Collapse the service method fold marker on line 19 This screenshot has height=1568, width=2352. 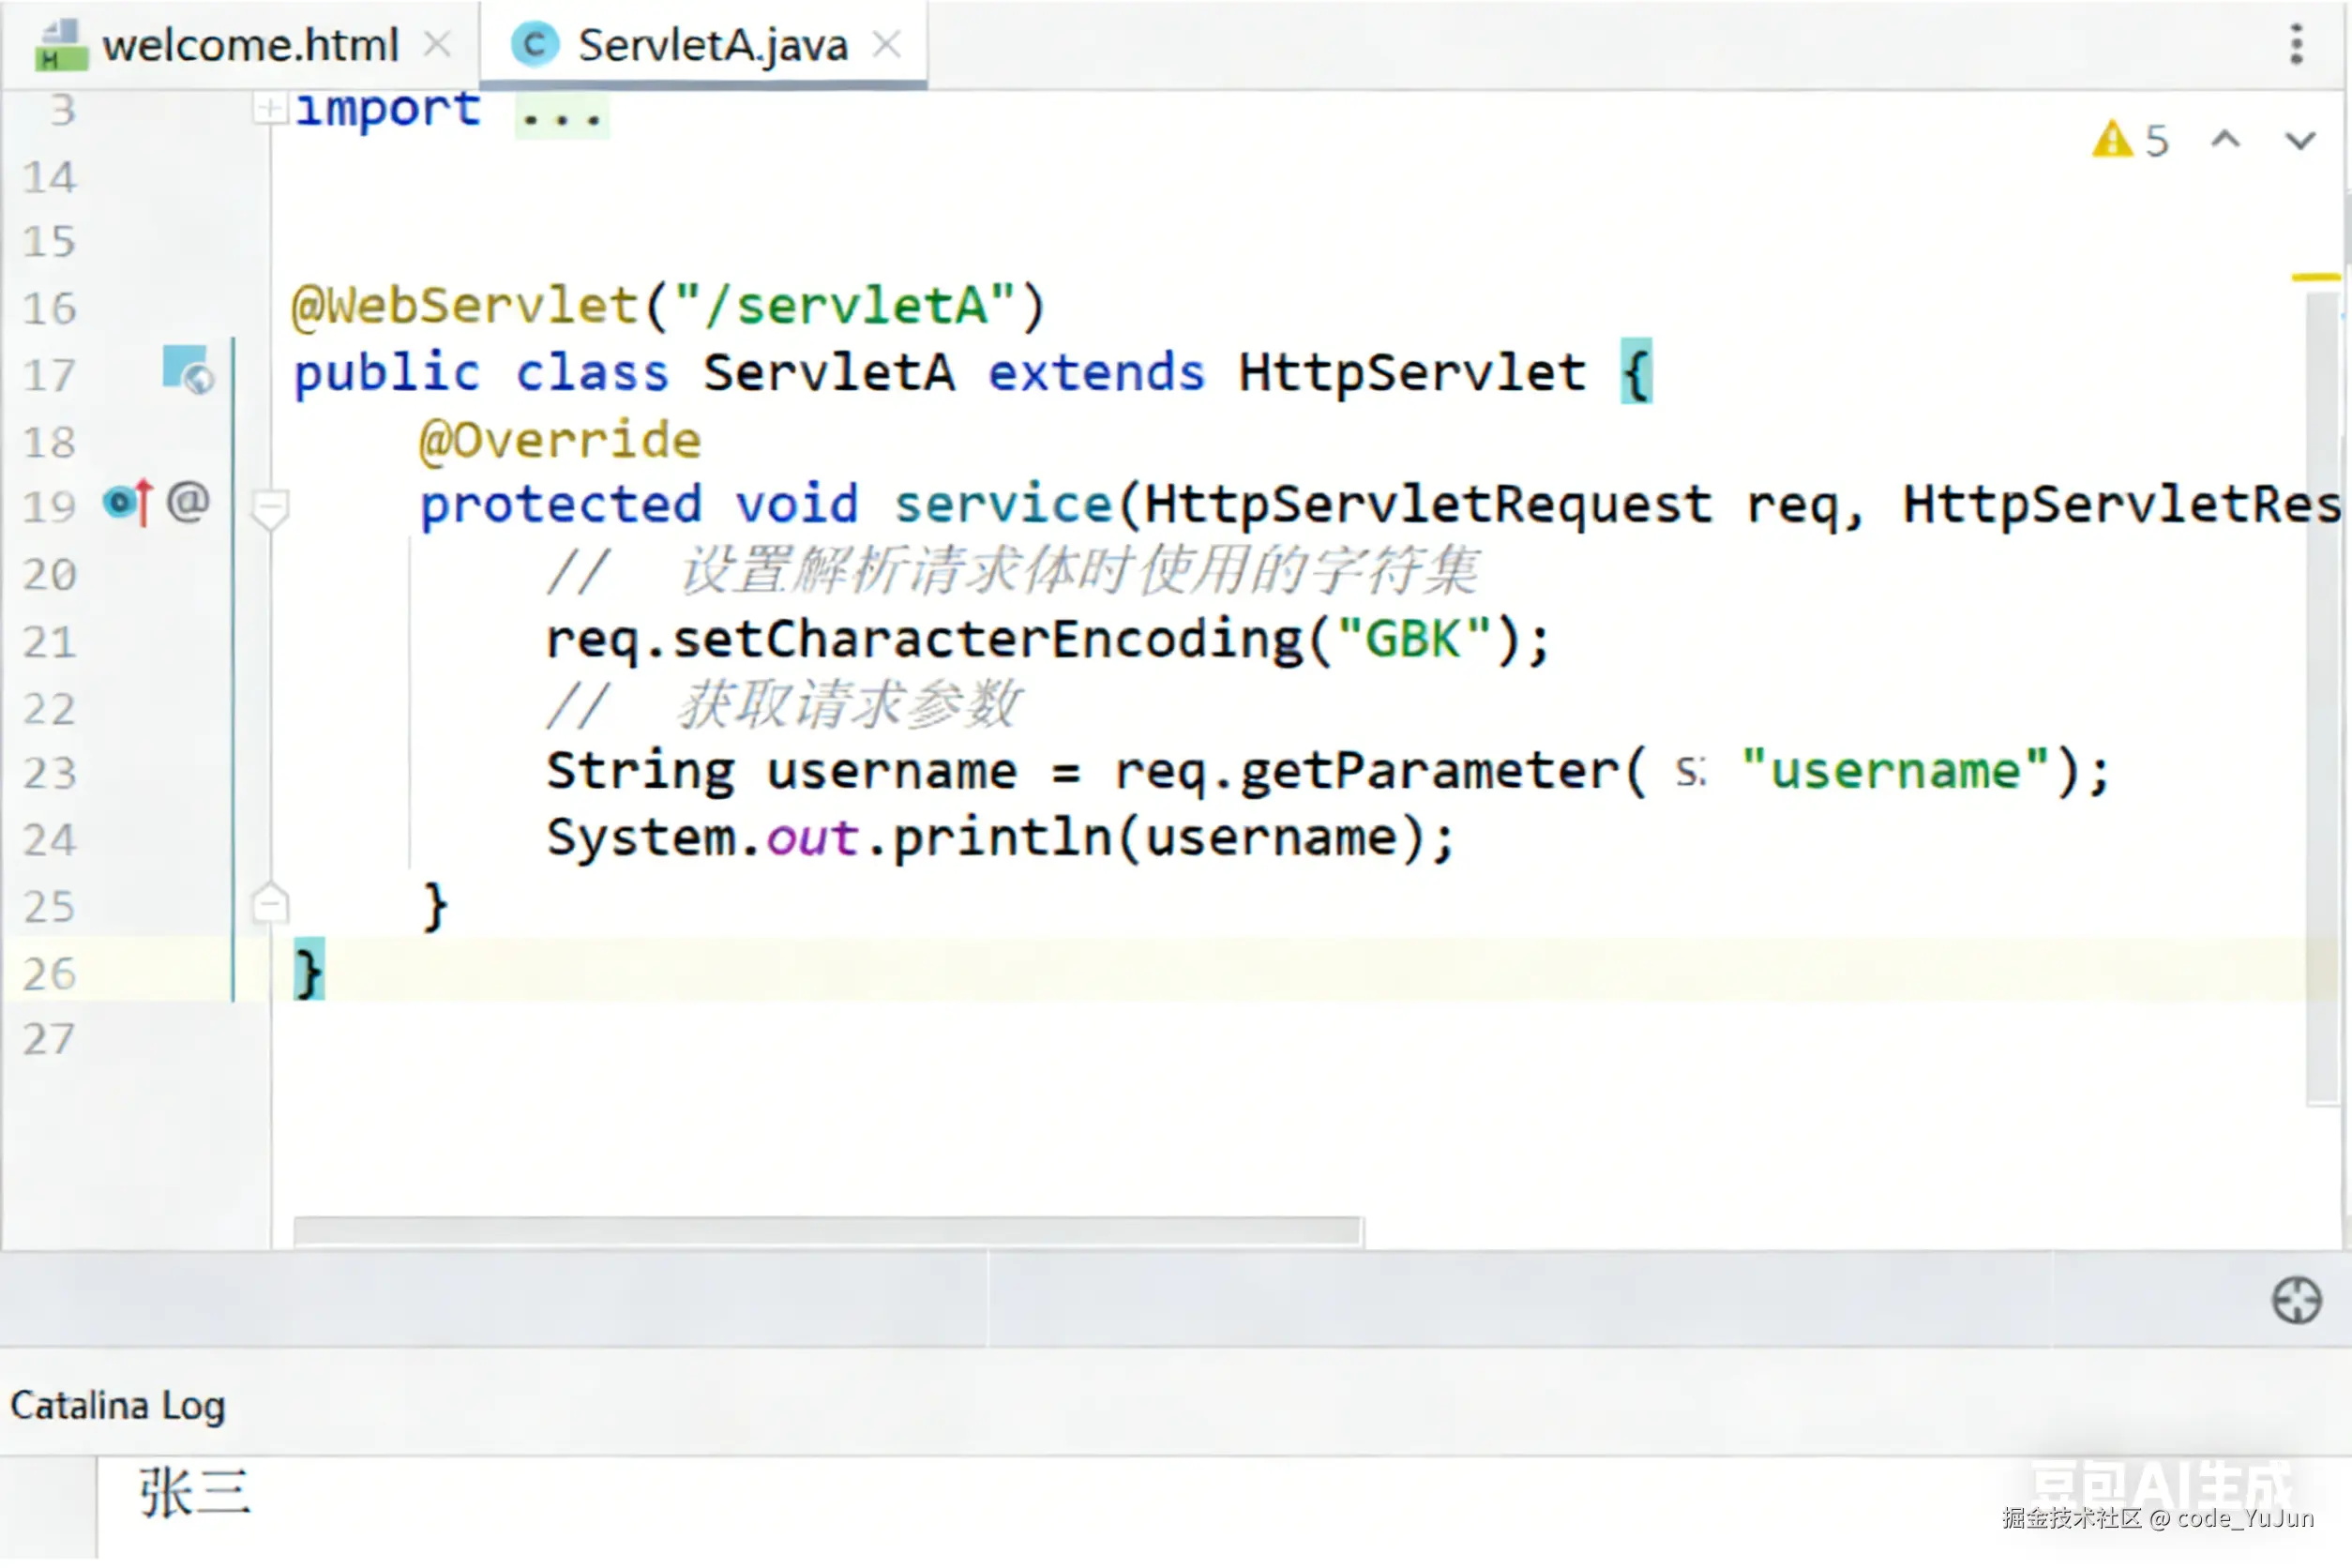tap(270, 507)
